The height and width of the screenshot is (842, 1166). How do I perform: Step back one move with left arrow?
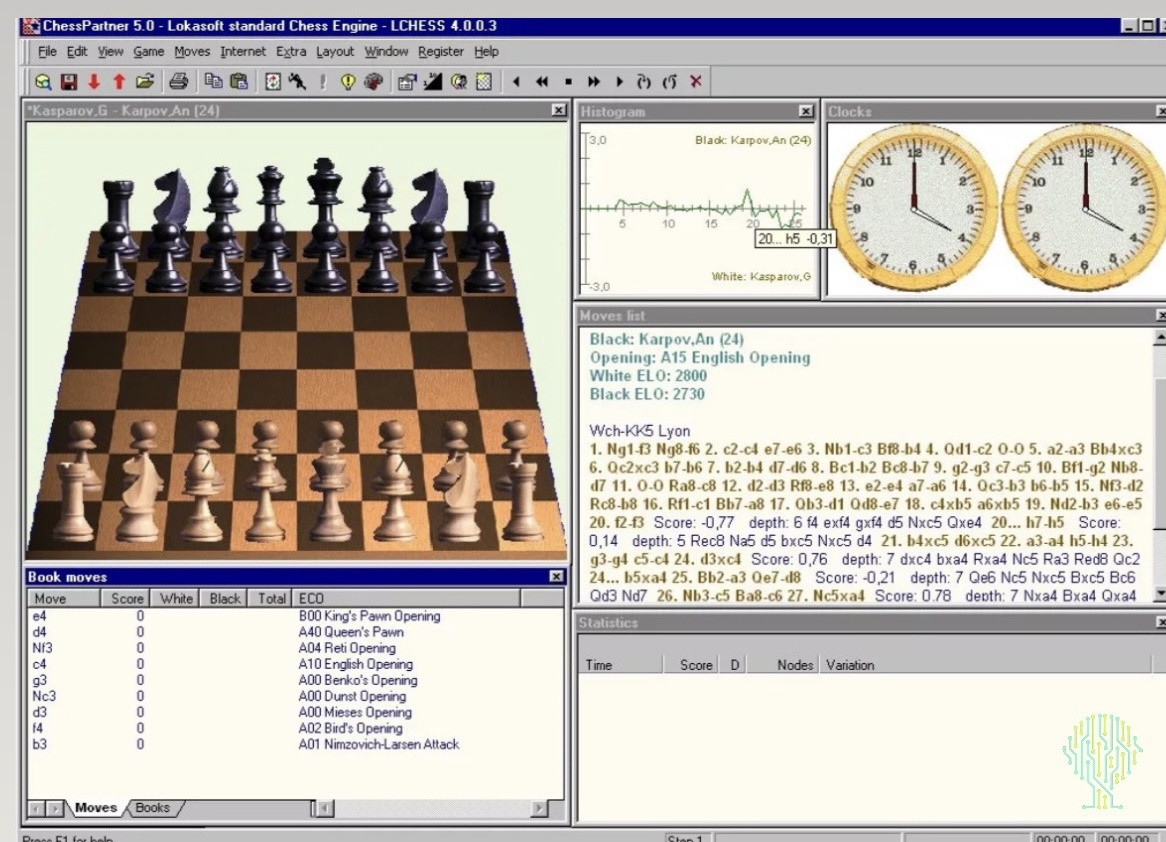(517, 82)
